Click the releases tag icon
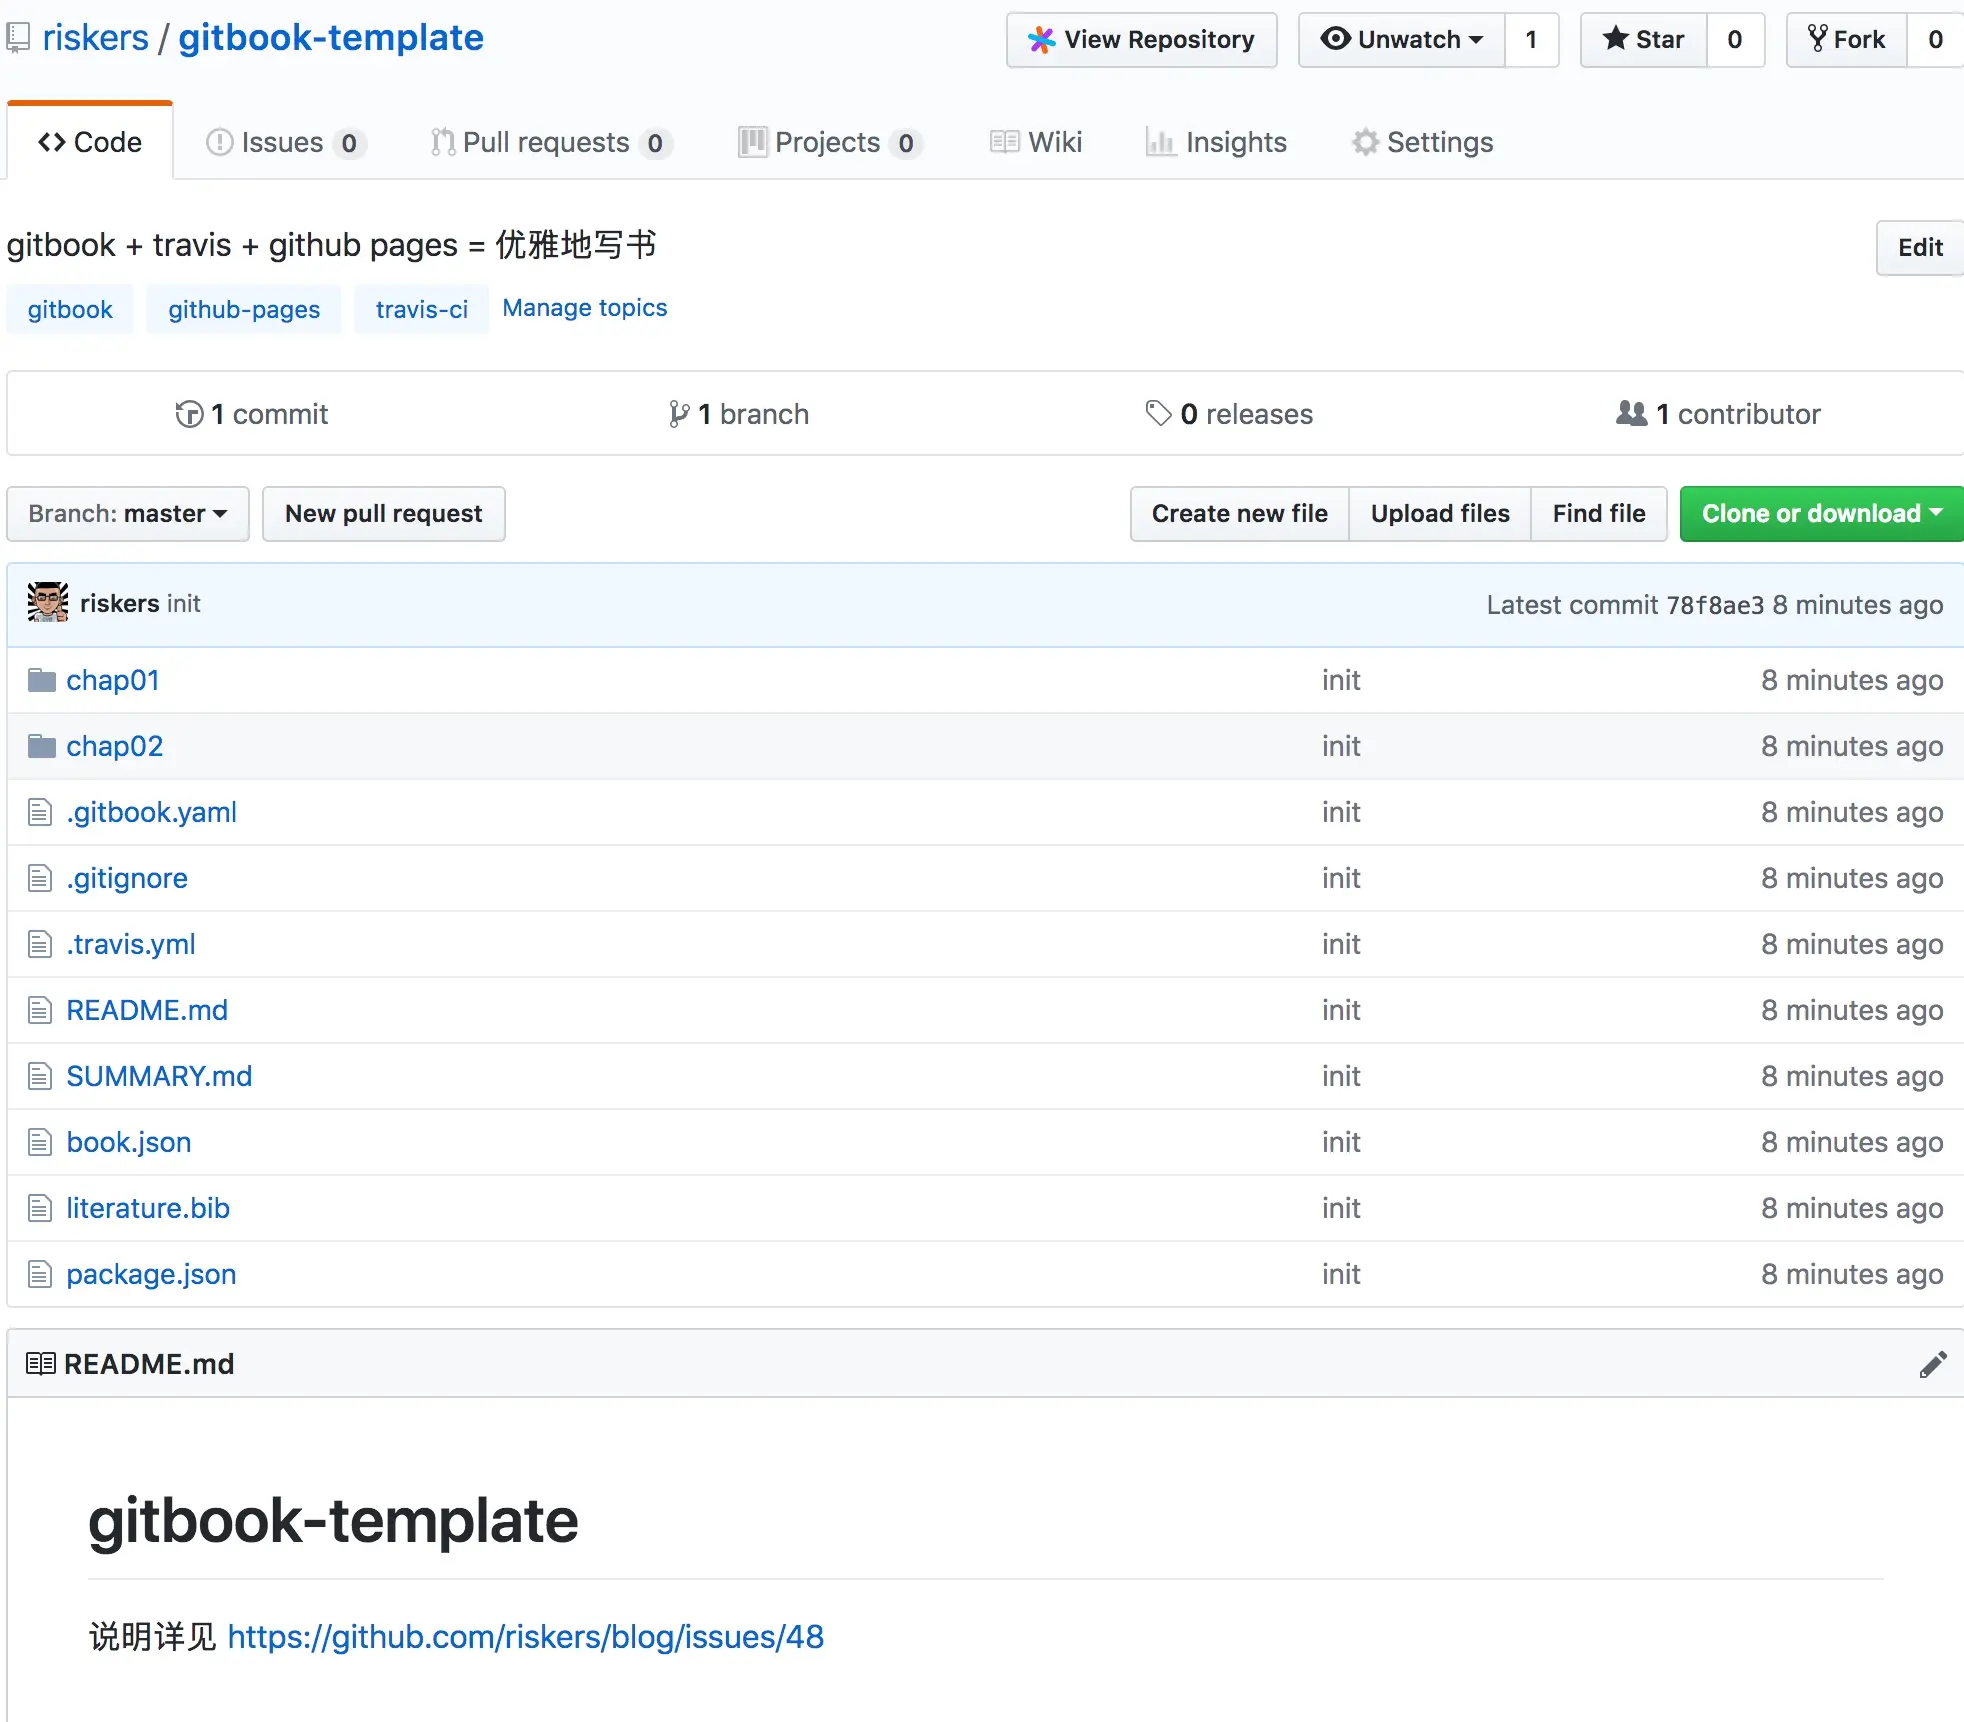This screenshot has height=1722, width=1964. (1158, 413)
